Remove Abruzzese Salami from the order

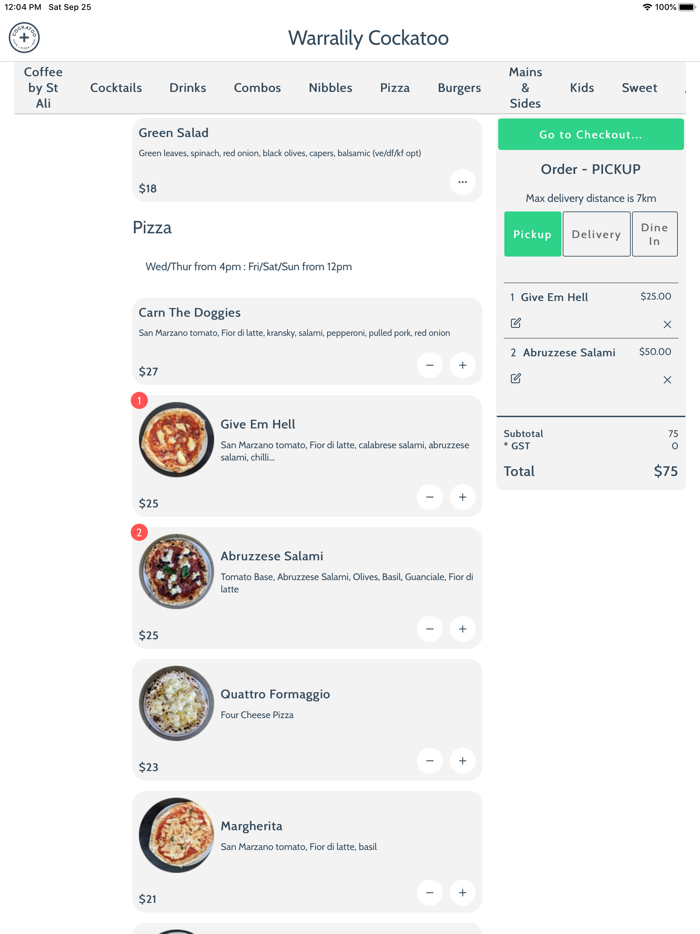[667, 380]
